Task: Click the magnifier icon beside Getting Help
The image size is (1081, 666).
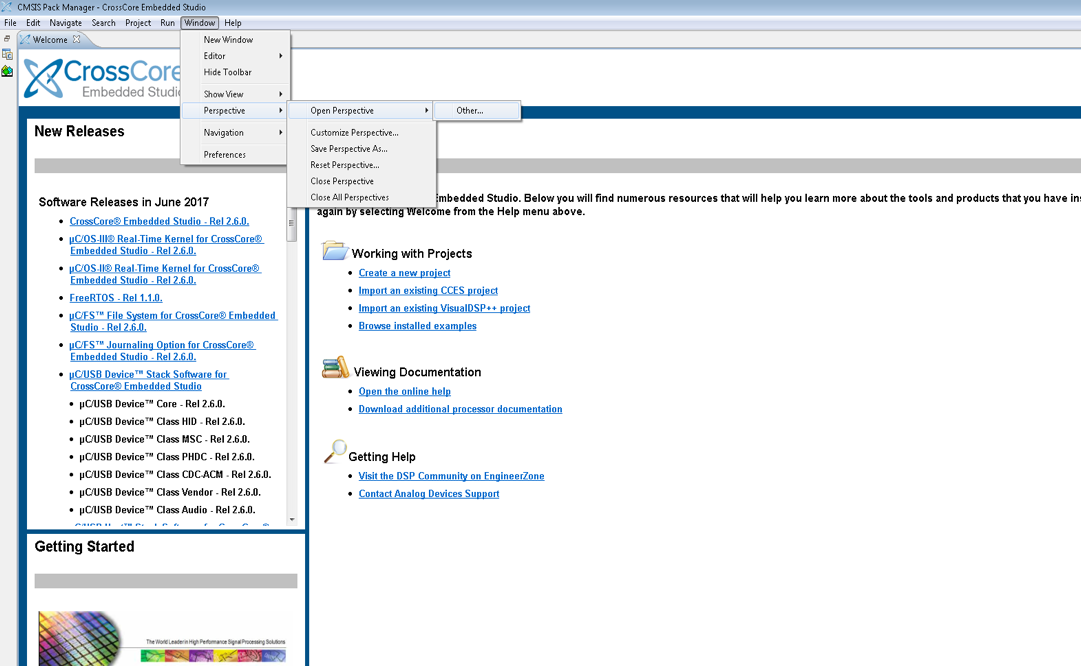Action: (335, 452)
